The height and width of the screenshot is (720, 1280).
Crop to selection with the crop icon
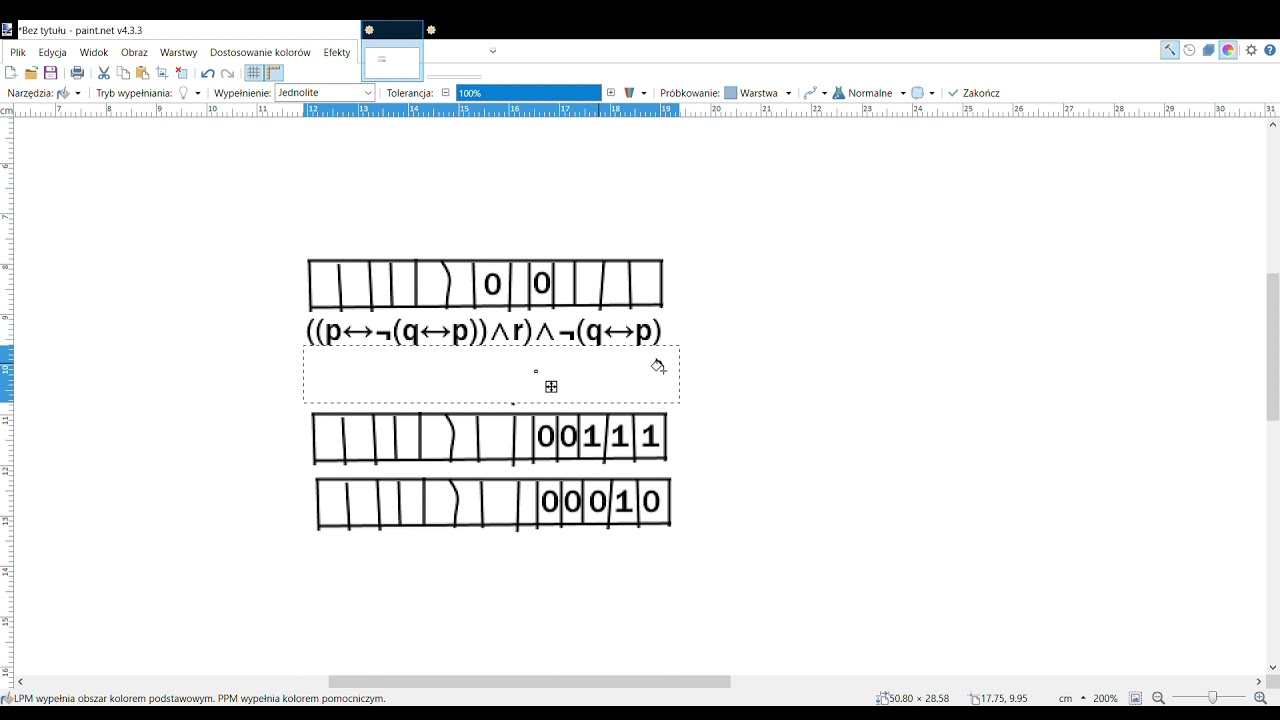tap(162, 73)
